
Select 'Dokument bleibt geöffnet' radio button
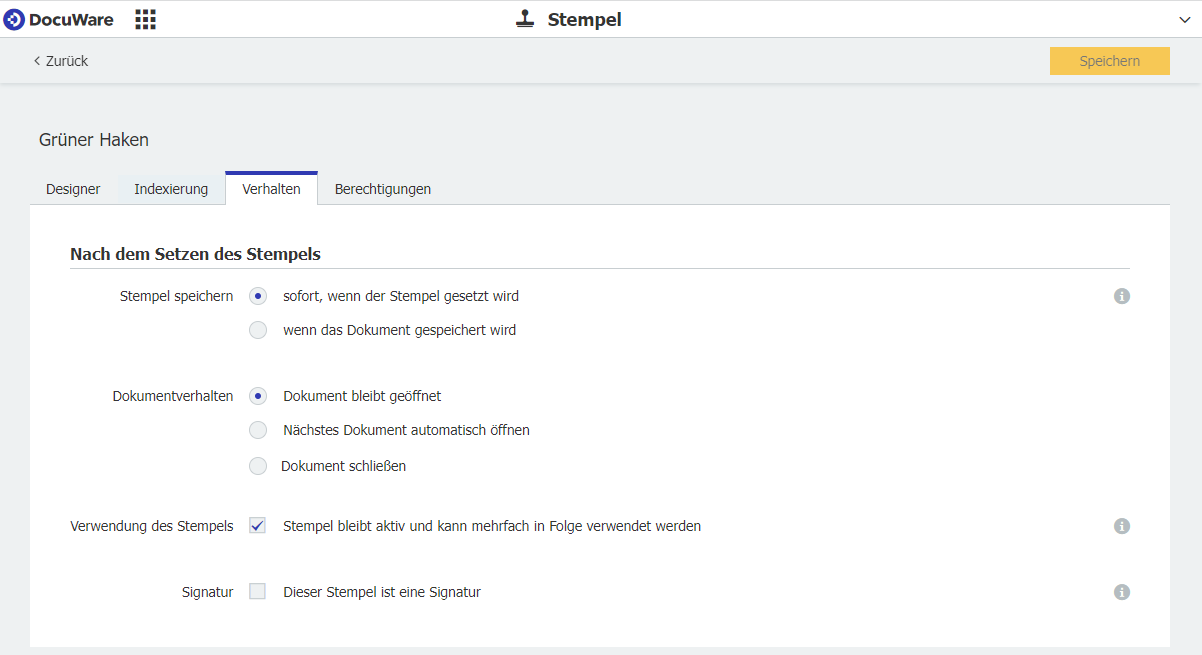(x=258, y=396)
